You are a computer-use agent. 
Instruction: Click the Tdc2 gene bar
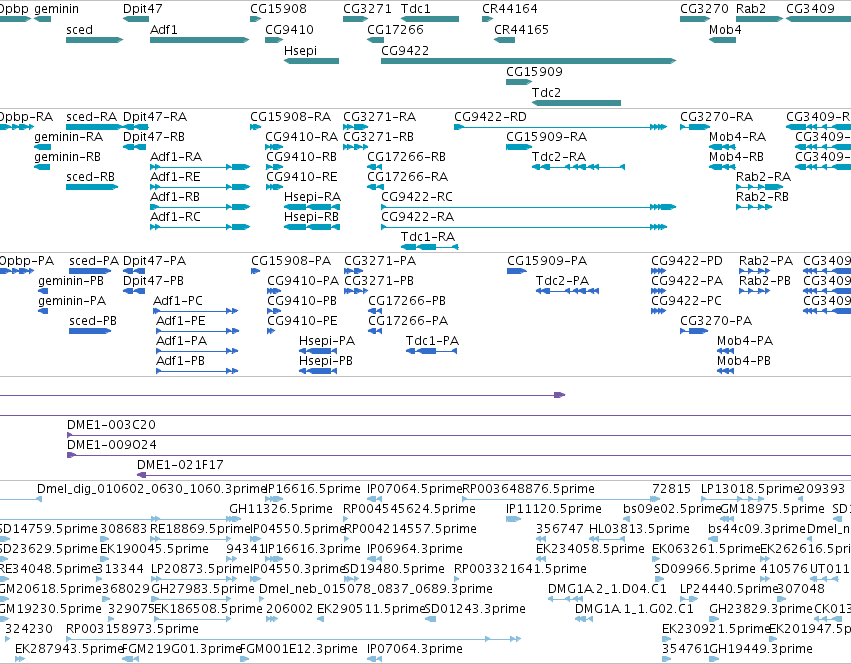pyautogui.click(x=576, y=103)
